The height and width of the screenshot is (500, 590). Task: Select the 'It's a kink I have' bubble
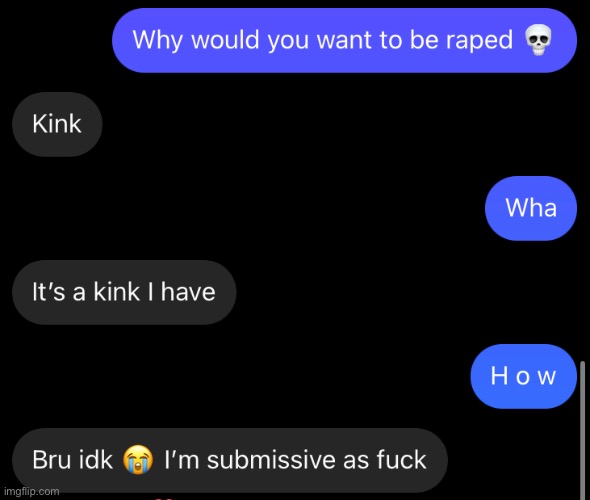click(x=124, y=292)
